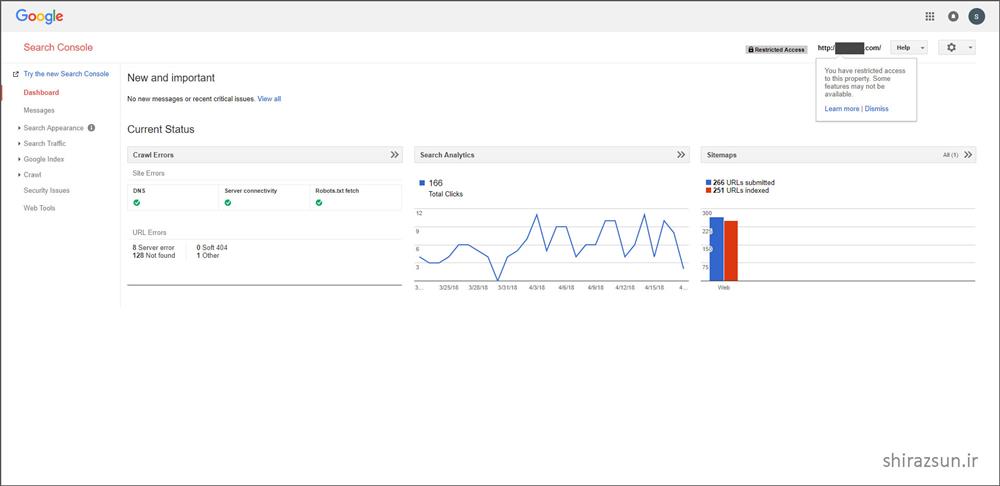Screen dimensions: 1000x486
Task: Open the Help dropdown
Action: pos(909,47)
